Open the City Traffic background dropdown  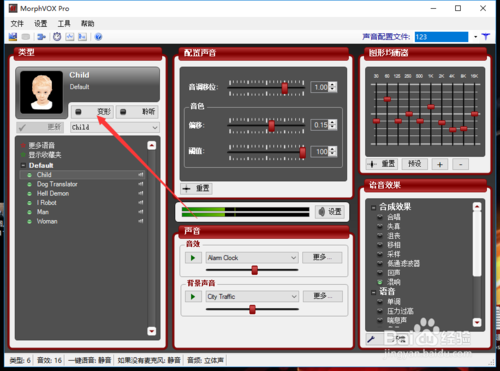(252, 297)
